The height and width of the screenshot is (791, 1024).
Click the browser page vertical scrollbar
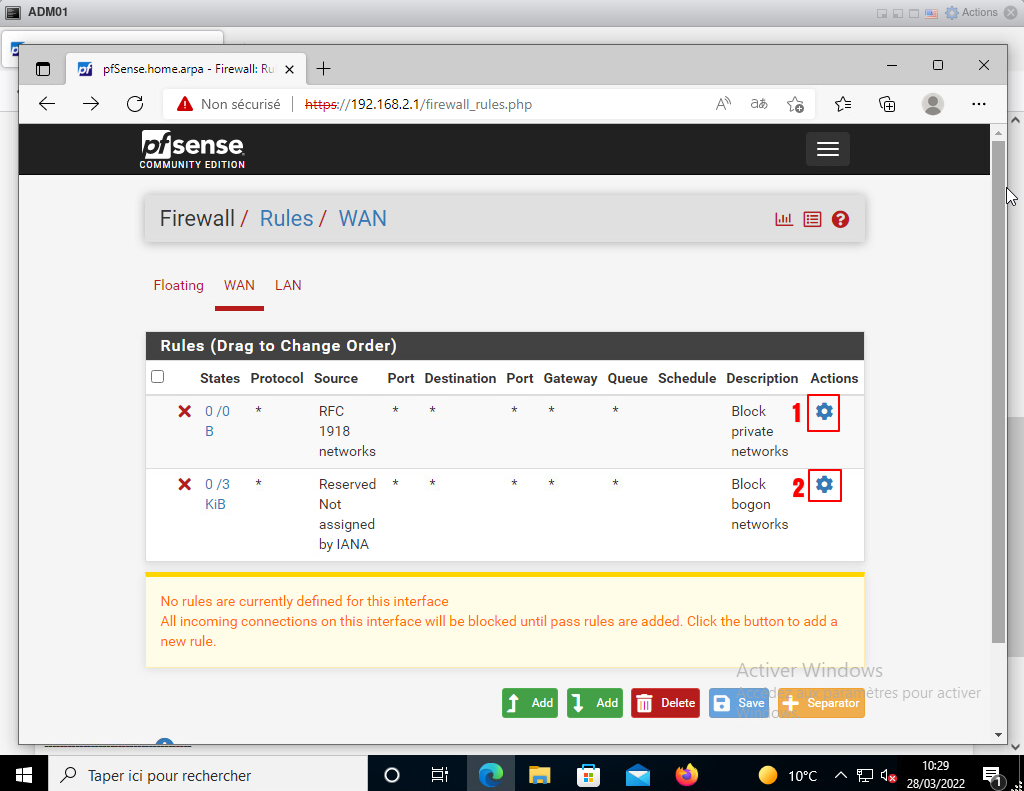(998, 390)
